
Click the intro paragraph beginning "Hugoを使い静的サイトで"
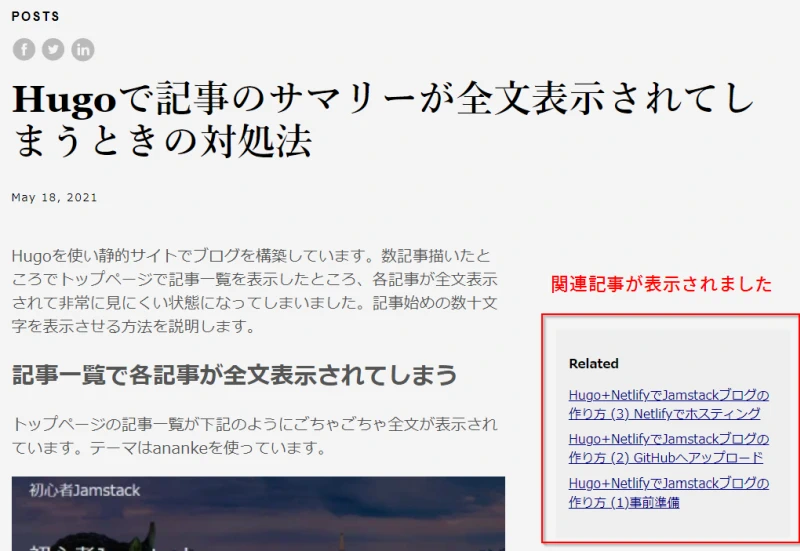tap(255, 290)
